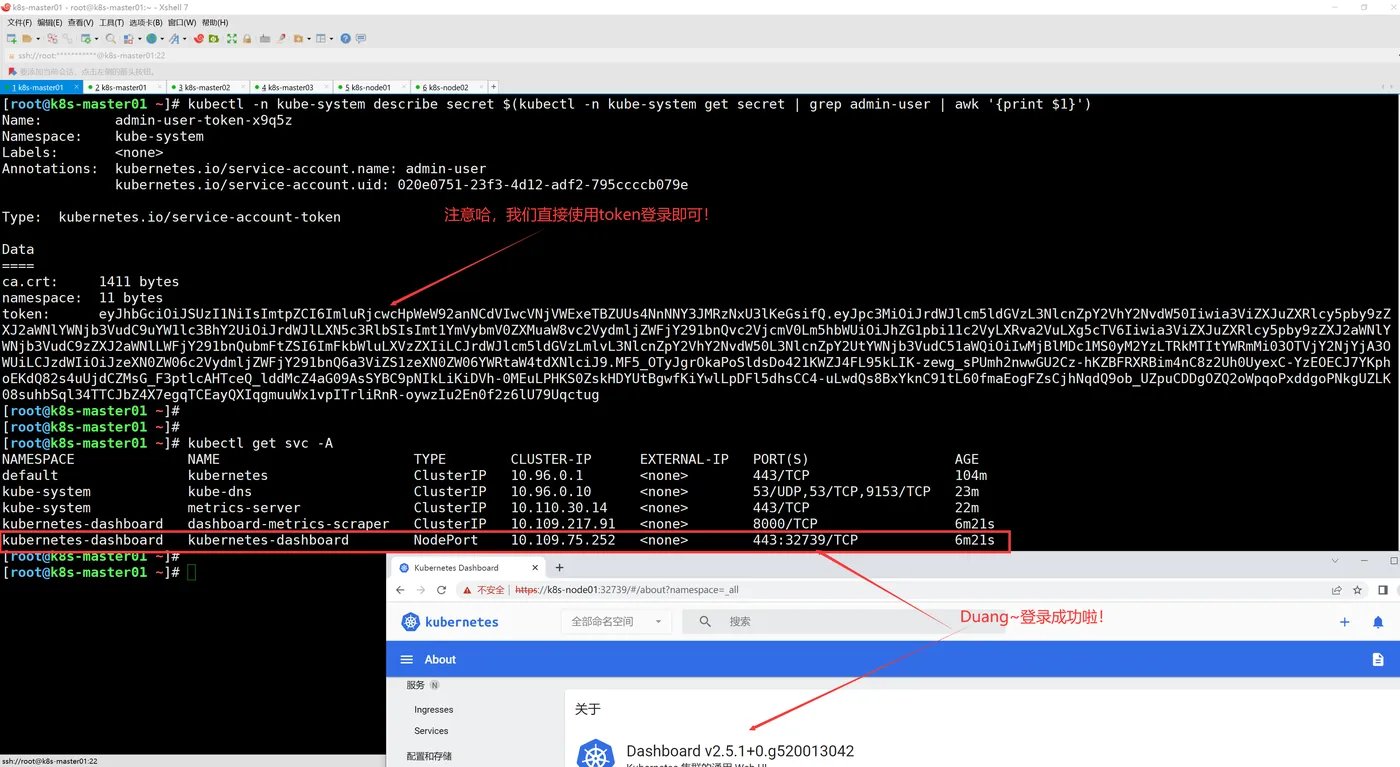Click the session properties gear-window icon
Viewport: 1400px width, 767px height.
86,39
